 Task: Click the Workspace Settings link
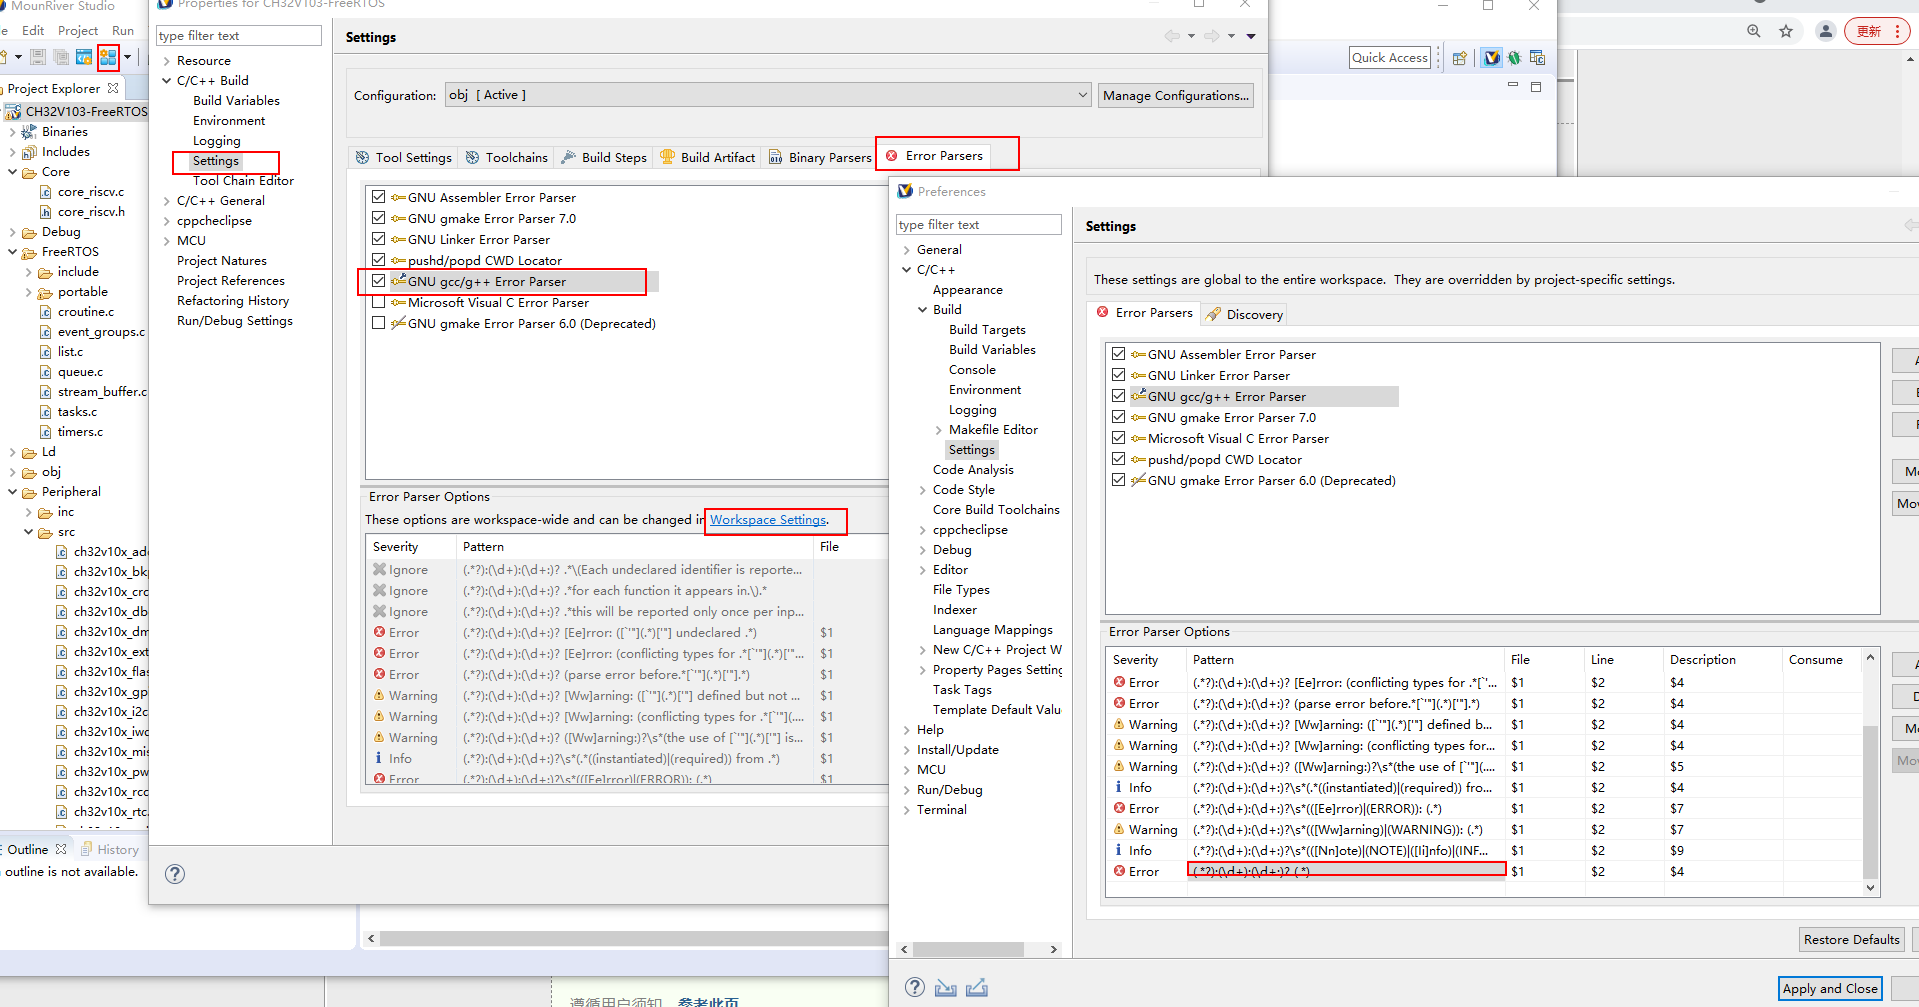tap(768, 520)
